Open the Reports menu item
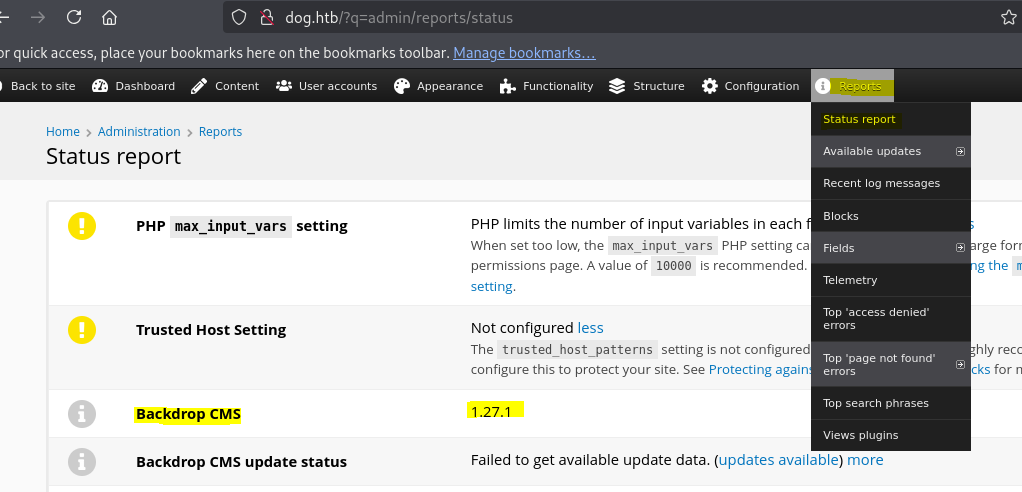 click(853, 86)
